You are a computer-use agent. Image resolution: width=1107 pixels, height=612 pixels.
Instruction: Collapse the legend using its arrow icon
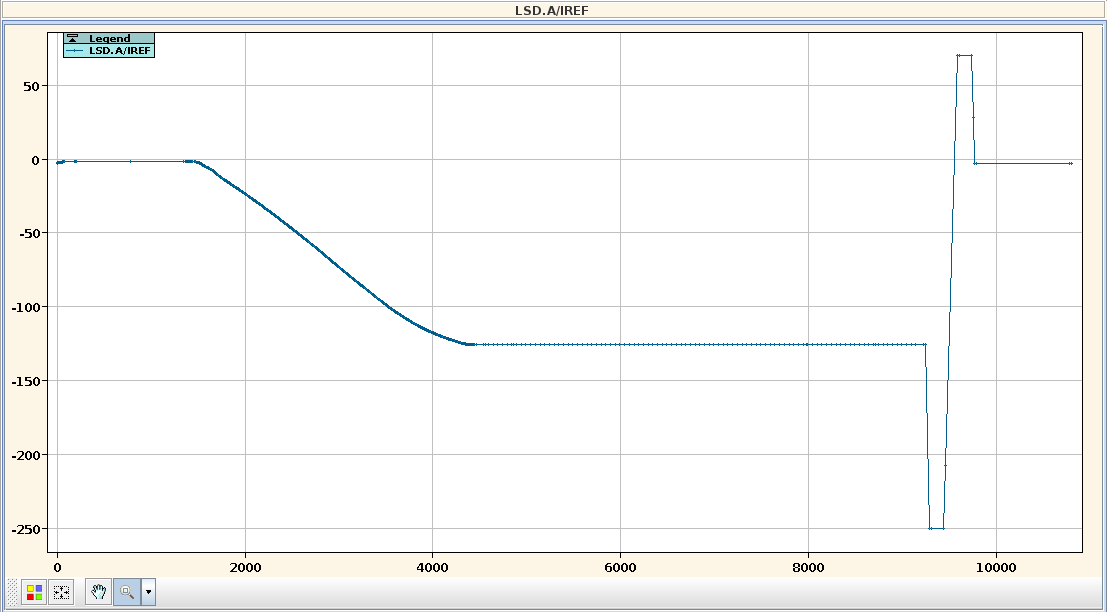72,38
